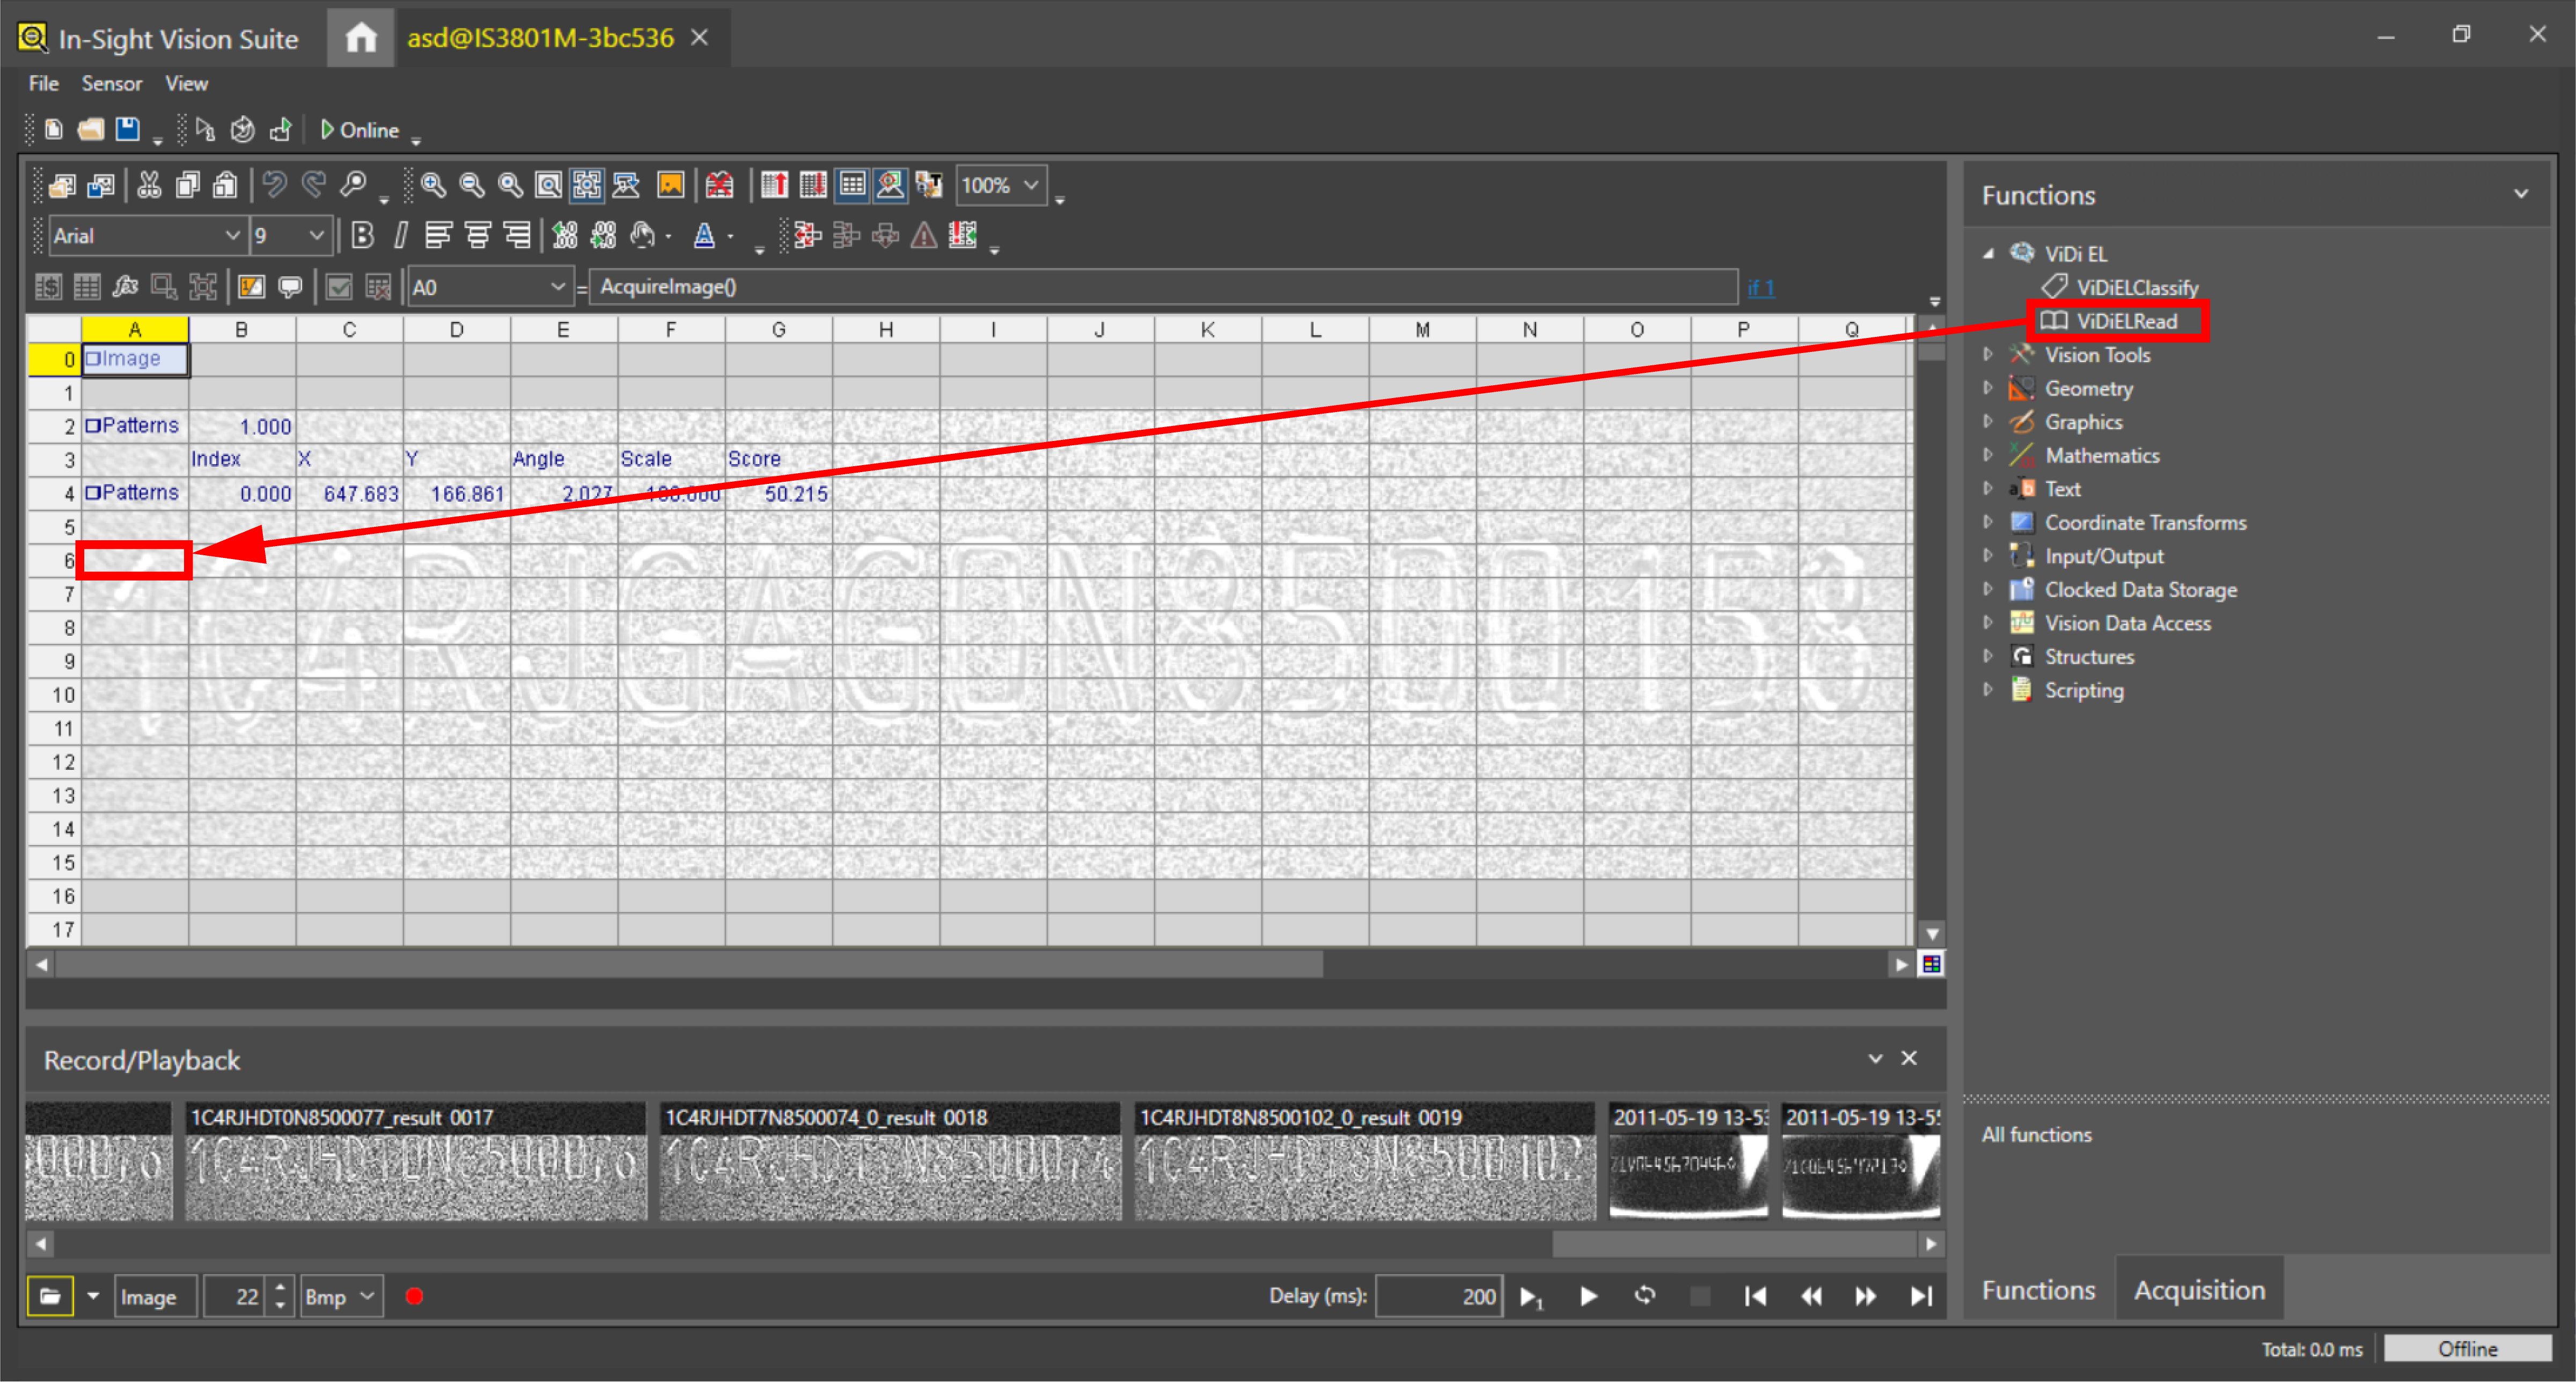Expand the Vision Tools tree node
The height and width of the screenshot is (1382, 2576).
1988,355
